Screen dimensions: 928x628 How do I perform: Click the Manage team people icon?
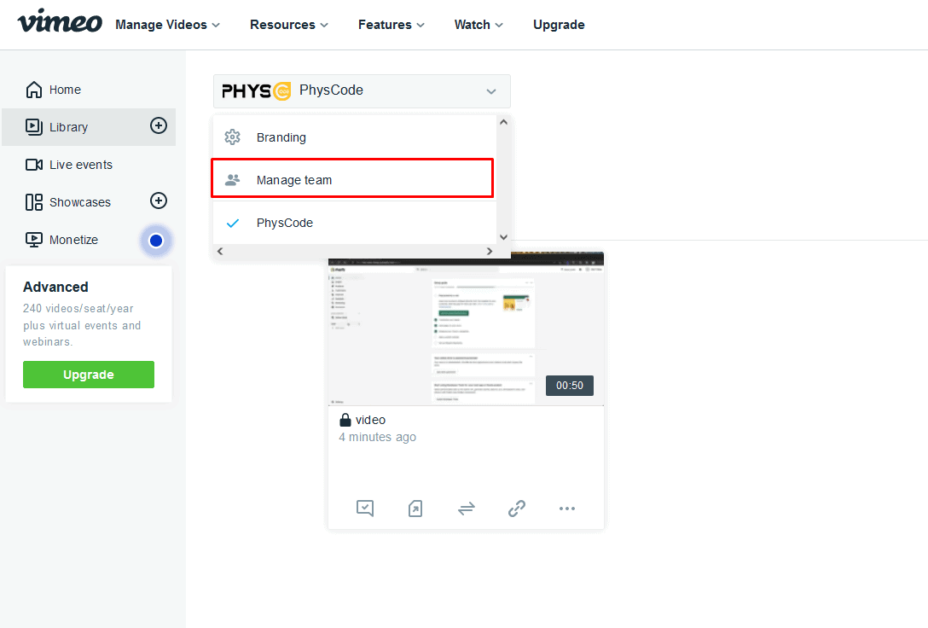click(x=233, y=179)
